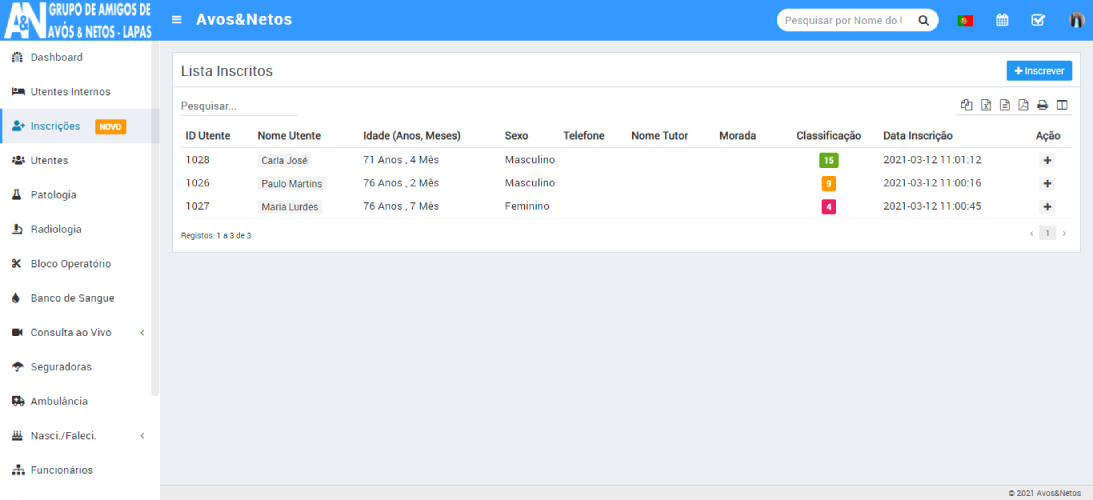Export the list to Excel
The image size is (1093, 500).
985,105
